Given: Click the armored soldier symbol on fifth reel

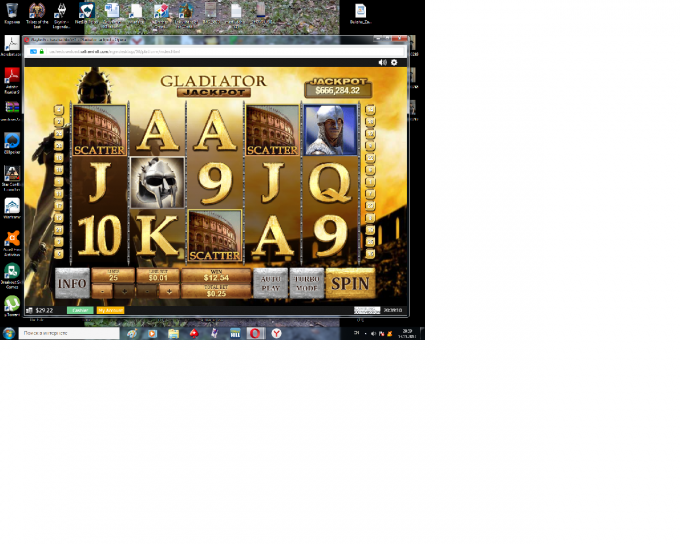Looking at the screenshot, I should tap(330, 130).
